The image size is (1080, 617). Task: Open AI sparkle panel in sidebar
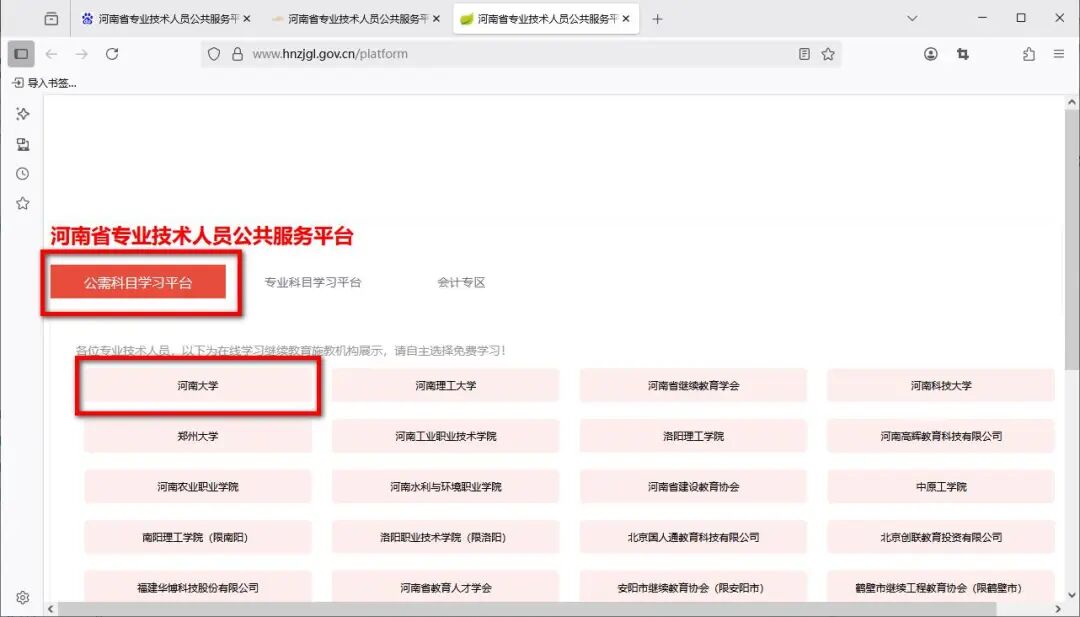coord(23,114)
